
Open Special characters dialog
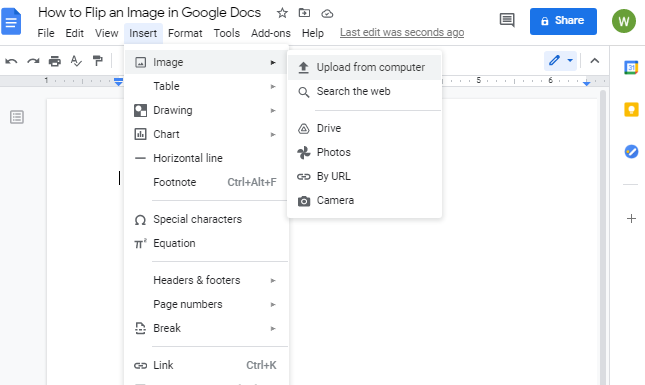(206, 220)
